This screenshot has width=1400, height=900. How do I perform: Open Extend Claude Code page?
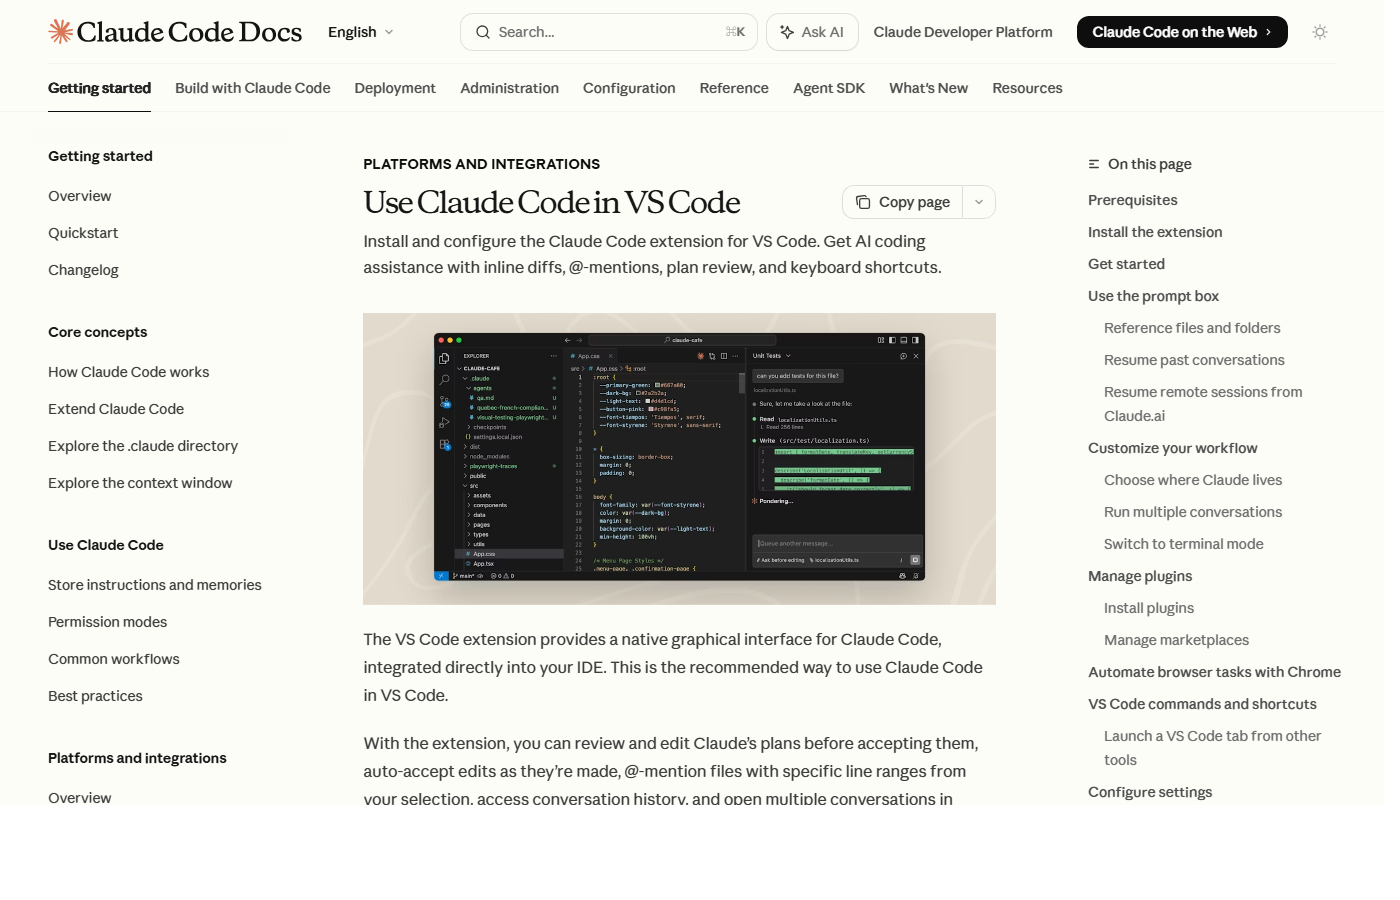pos(116,409)
